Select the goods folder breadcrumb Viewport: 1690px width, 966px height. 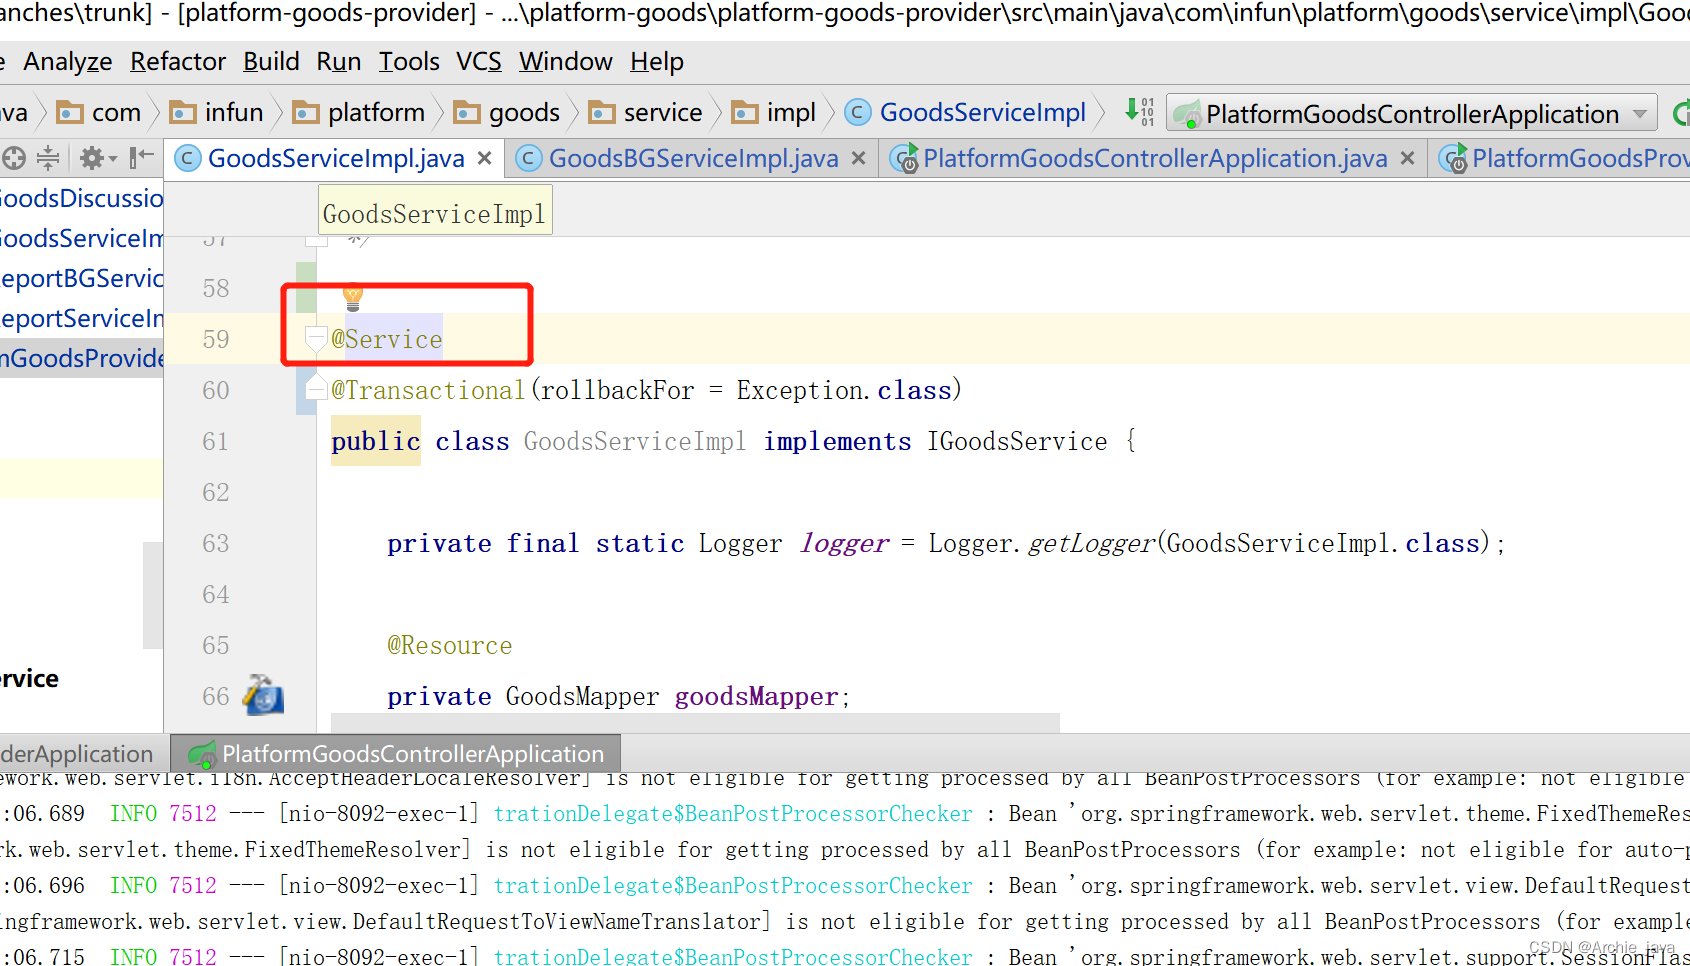(x=507, y=113)
